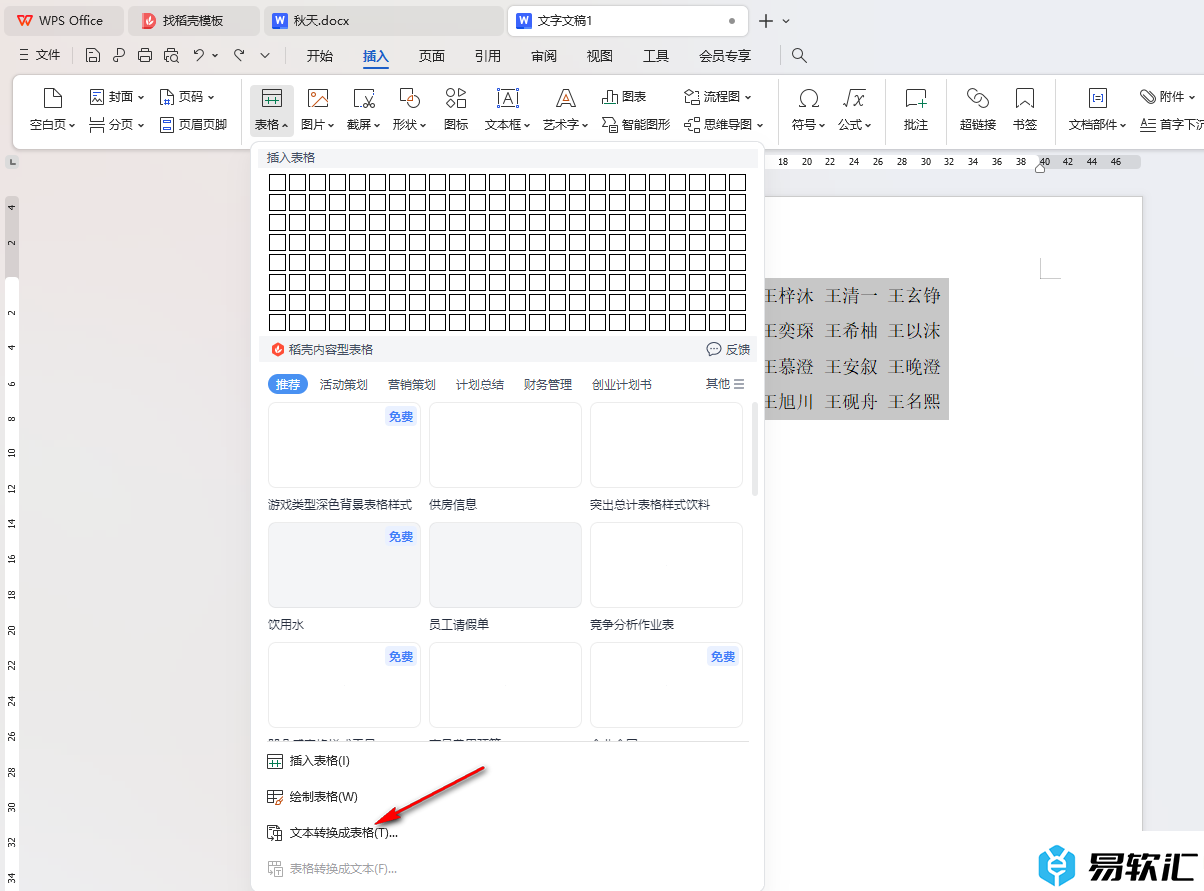Open the search magnifier icon
Screen dimensions: 1204x891
click(x=799, y=56)
